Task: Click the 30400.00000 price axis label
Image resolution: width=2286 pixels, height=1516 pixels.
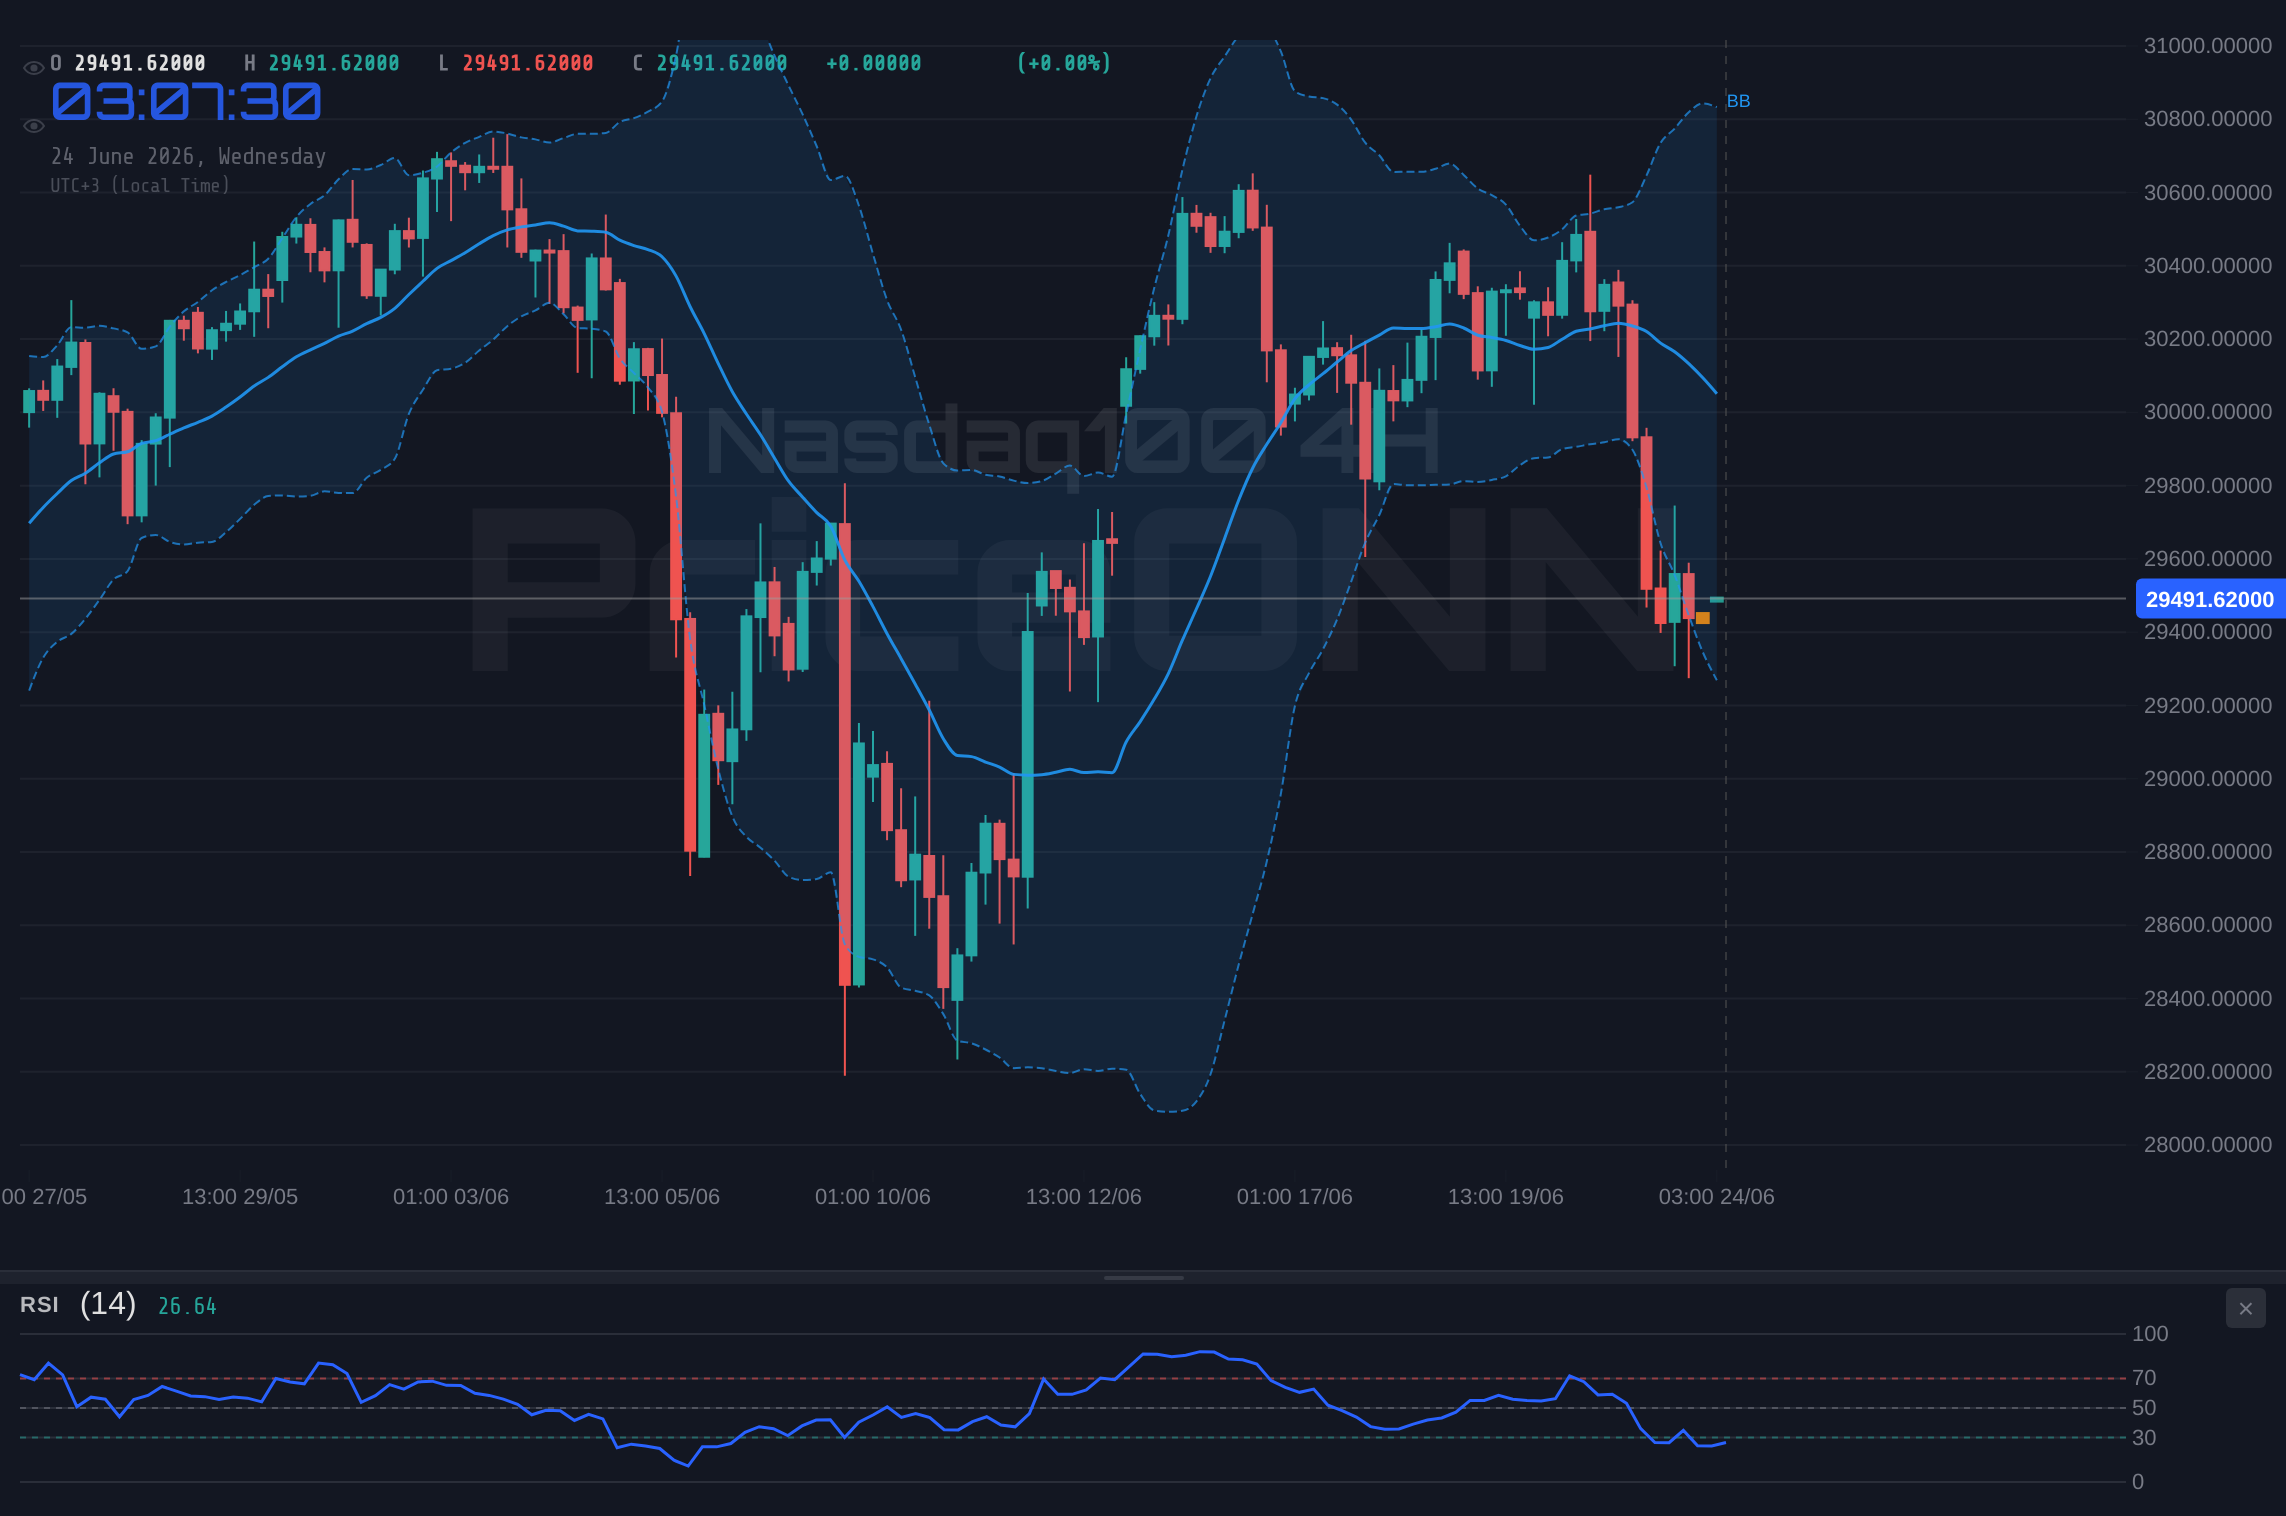Action: (x=2208, y=266)
